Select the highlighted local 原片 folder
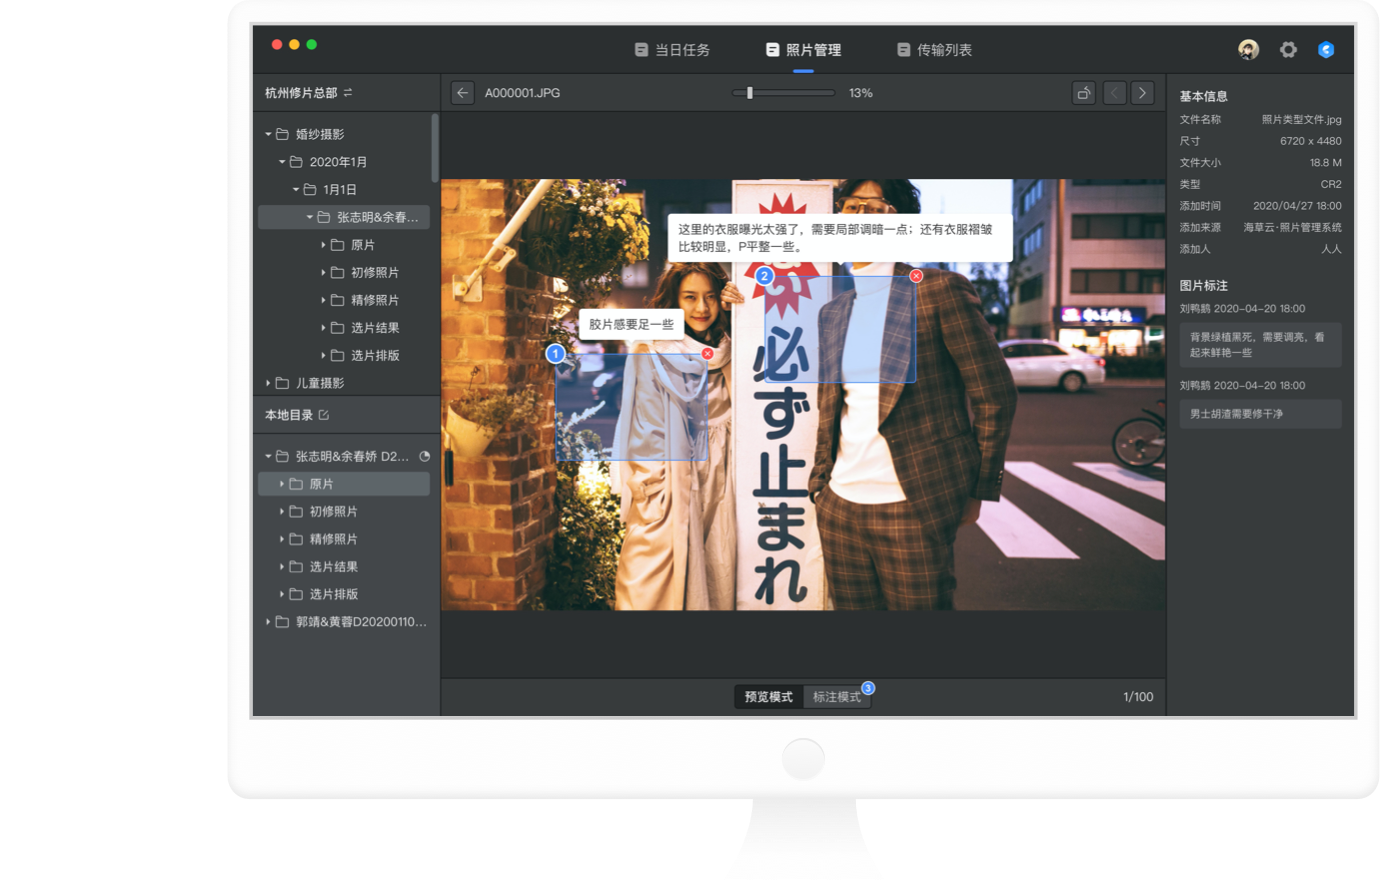Viewport: 1380px width, 880px height. coord(344,484)
